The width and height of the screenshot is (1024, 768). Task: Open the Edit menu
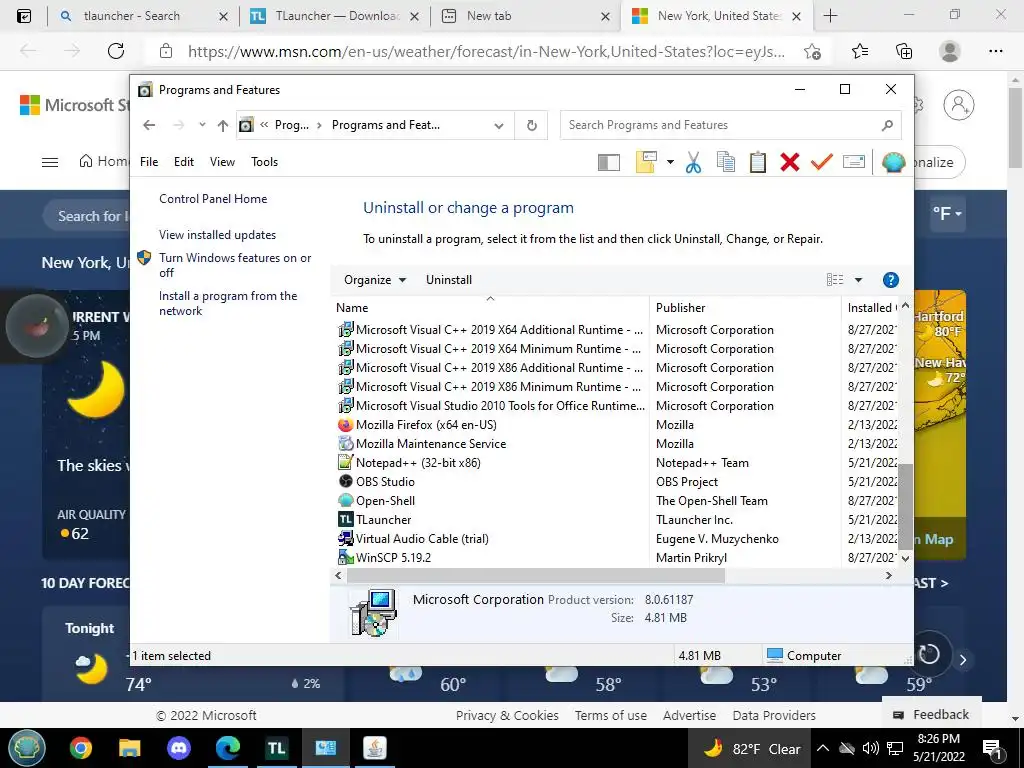[184, 162]
